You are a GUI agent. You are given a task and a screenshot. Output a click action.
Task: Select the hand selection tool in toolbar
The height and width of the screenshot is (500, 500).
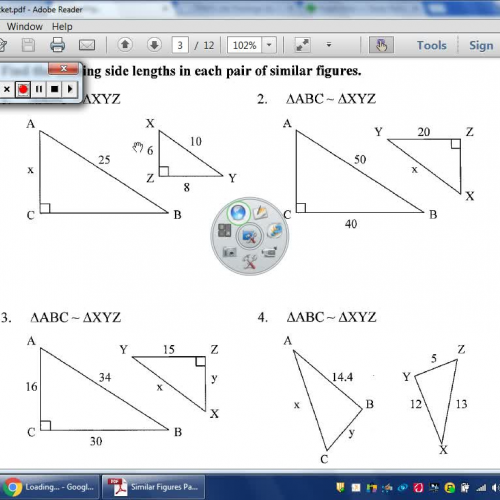pyautogui.click(x=381, y=45)
